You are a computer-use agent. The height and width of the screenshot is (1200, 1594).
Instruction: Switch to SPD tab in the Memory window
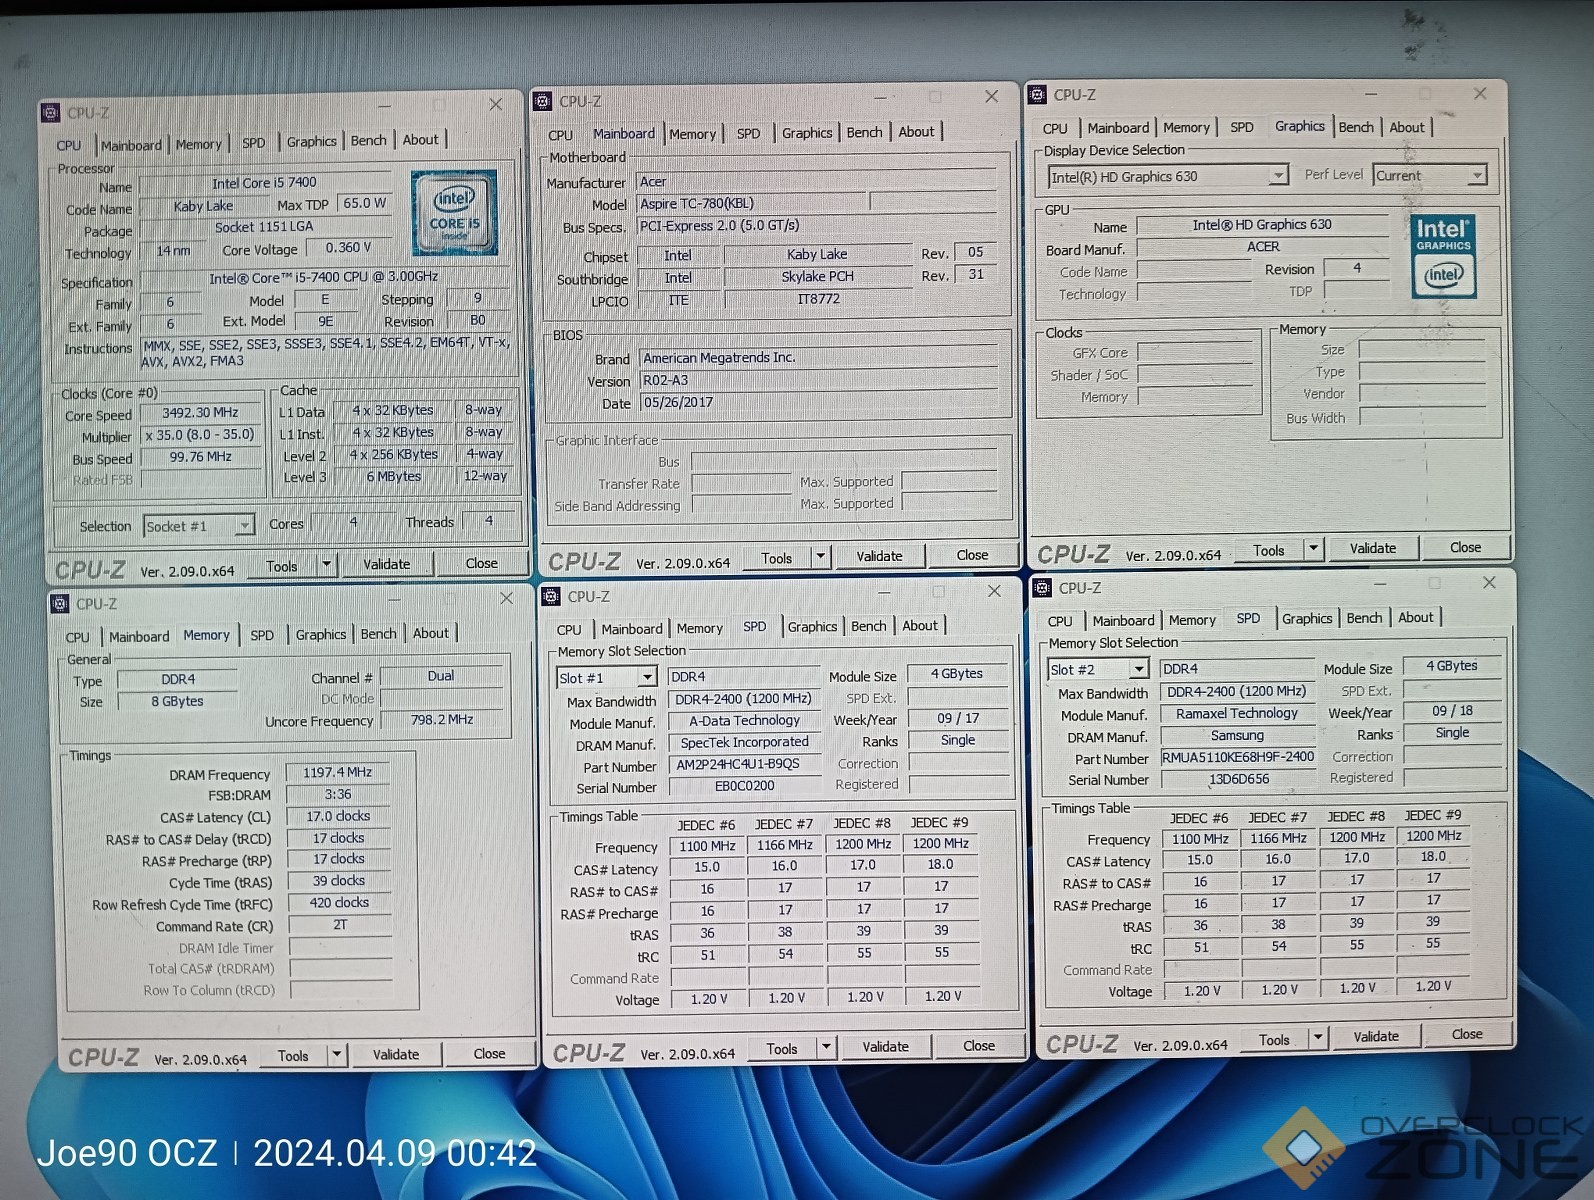pyautogui.click(x=262, y=635)
